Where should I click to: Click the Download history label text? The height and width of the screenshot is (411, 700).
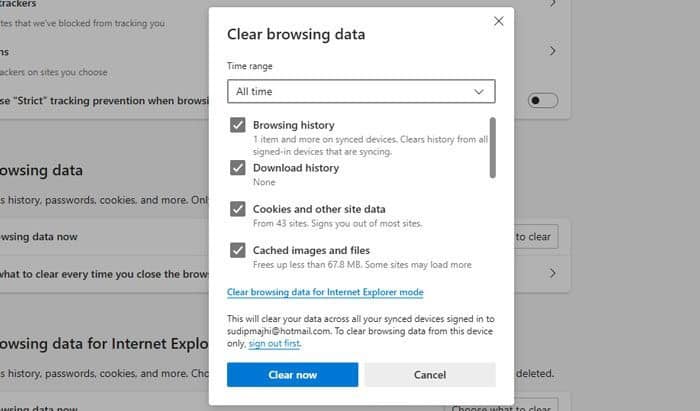[296, 168]
